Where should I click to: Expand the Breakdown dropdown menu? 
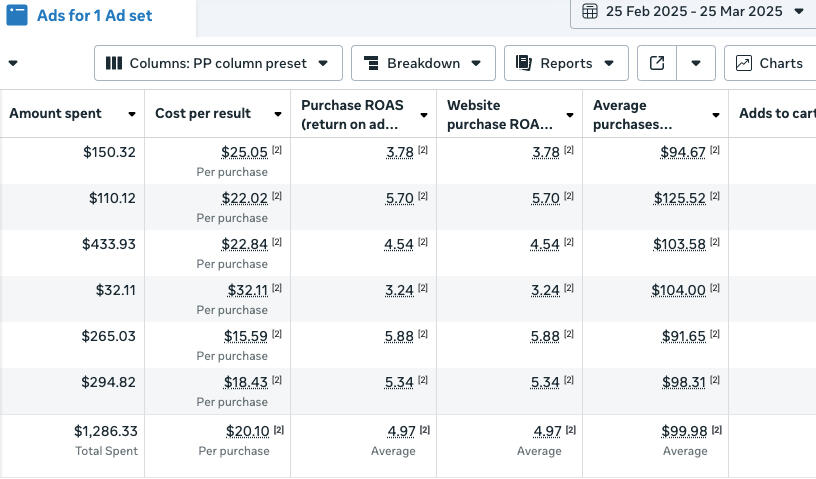(x=476, y=63)
